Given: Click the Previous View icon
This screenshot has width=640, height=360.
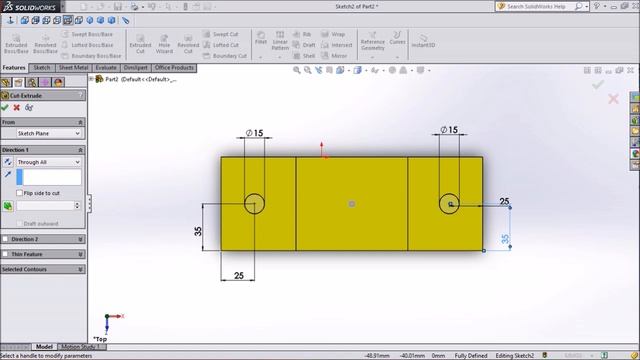Looking at the screenshot, I should pyautogui.click(x=318, y=70).
